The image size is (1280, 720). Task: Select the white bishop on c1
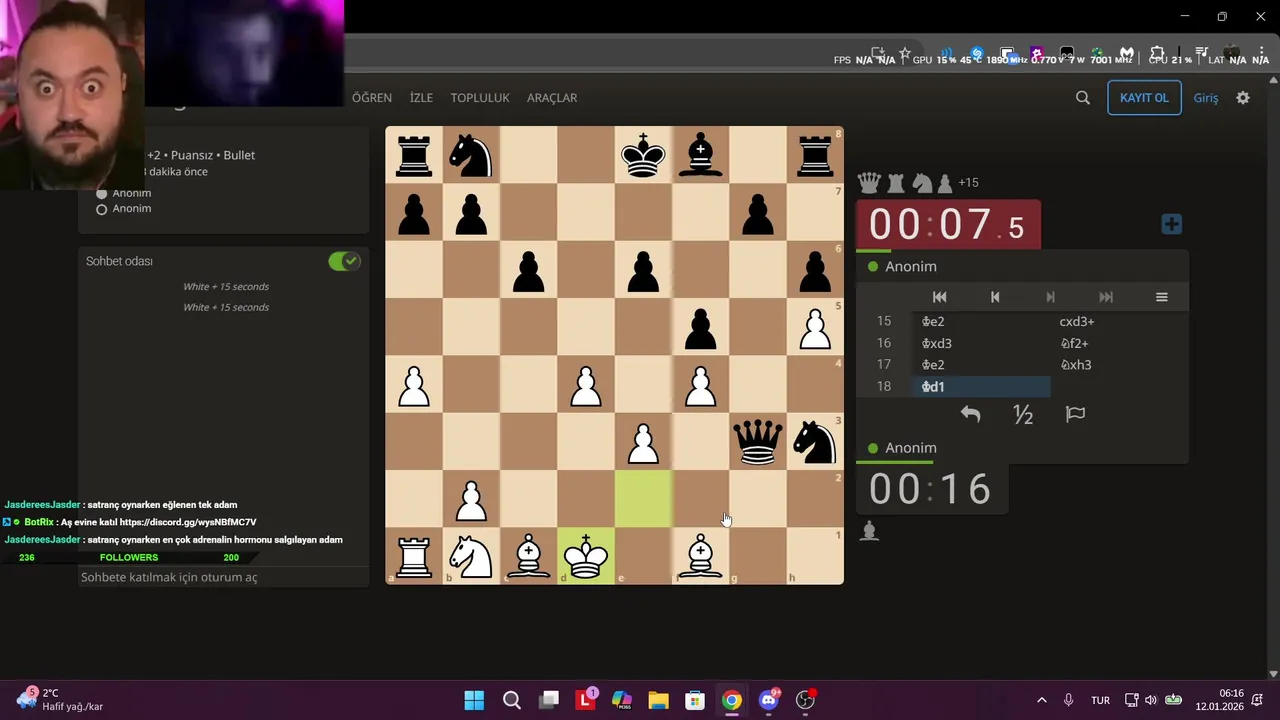pos(529,556)
